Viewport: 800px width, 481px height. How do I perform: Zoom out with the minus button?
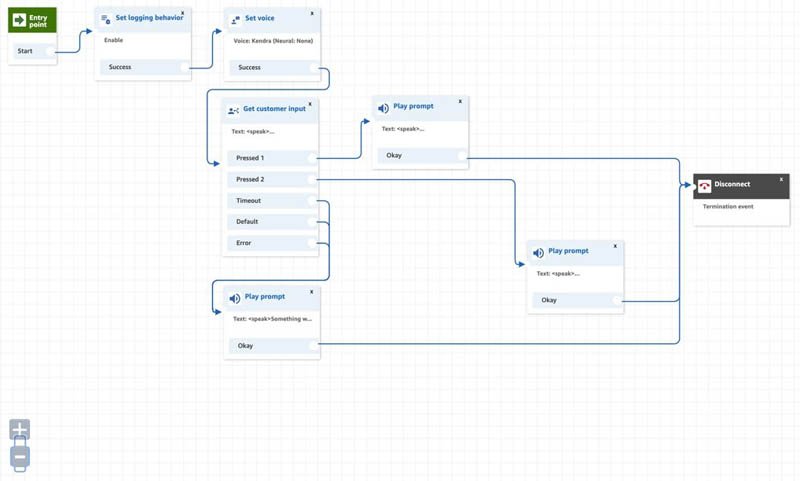click(19, 456)
